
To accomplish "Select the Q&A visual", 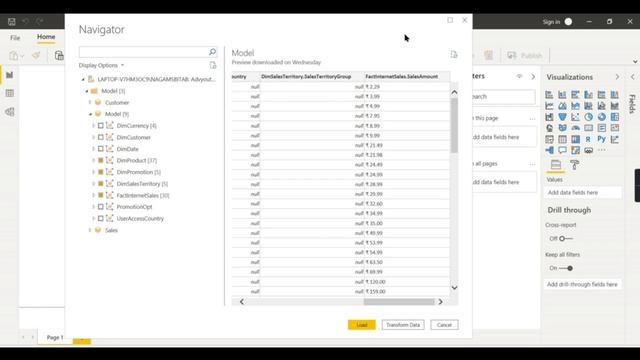I will click(562, 150).
